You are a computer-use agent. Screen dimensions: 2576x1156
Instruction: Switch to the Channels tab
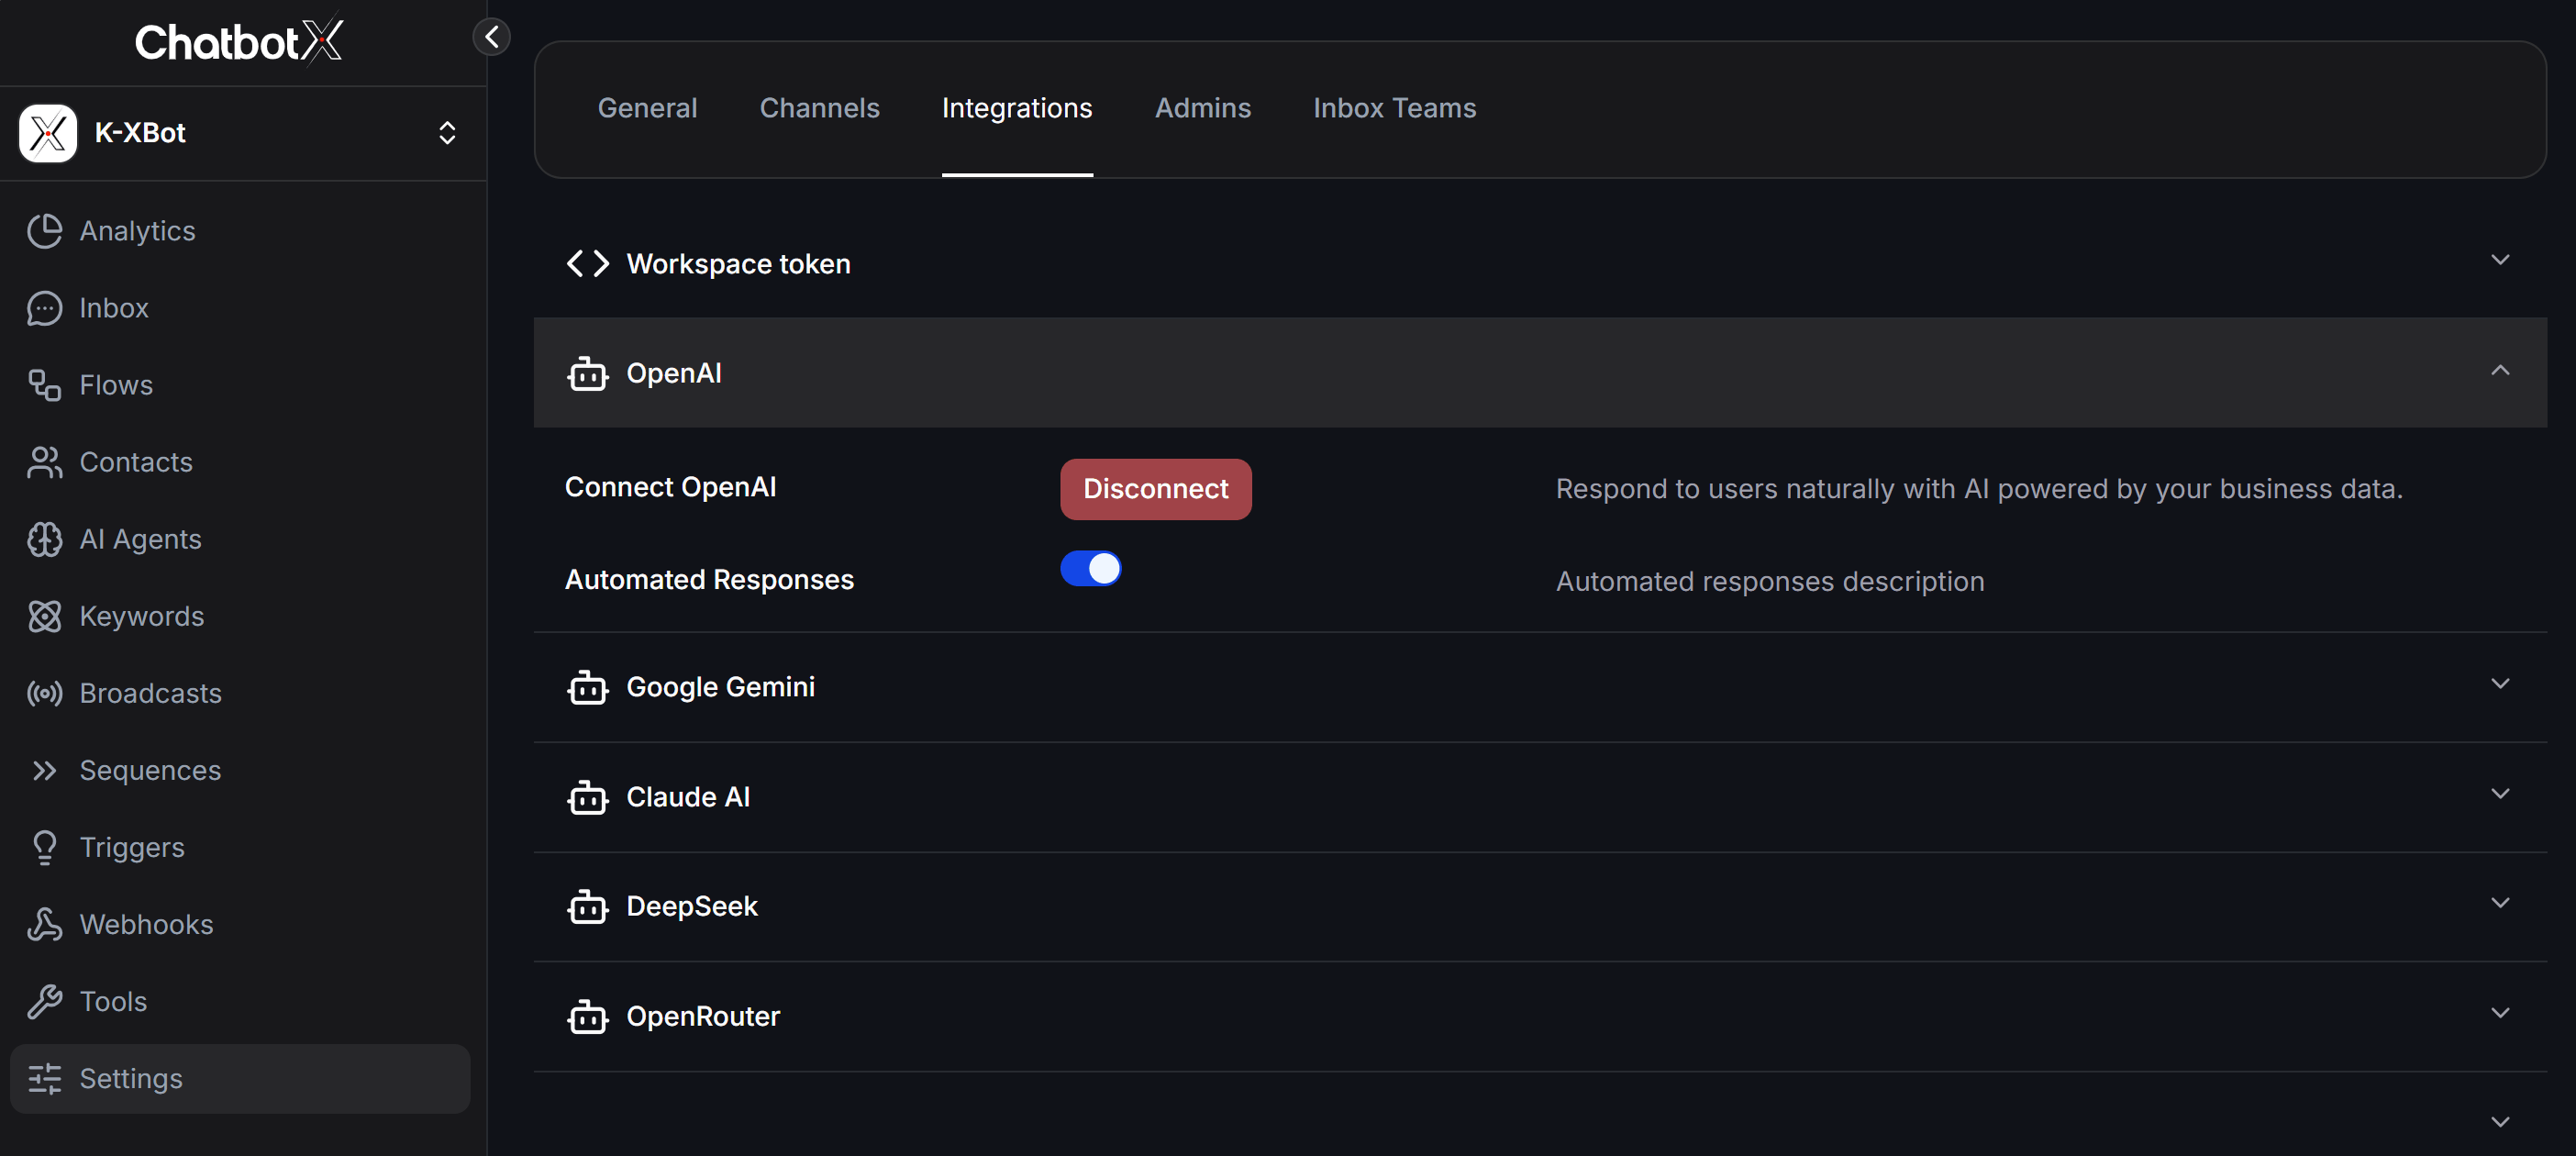pos(819,108)
